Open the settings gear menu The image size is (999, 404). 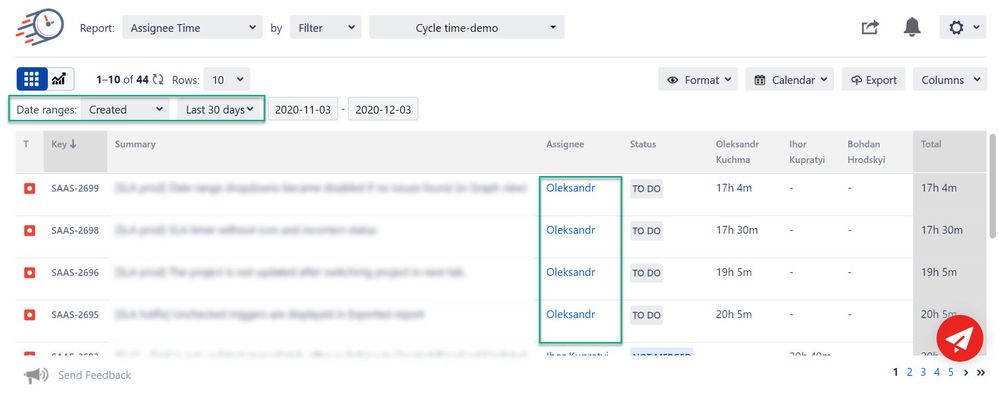(963, 27)
